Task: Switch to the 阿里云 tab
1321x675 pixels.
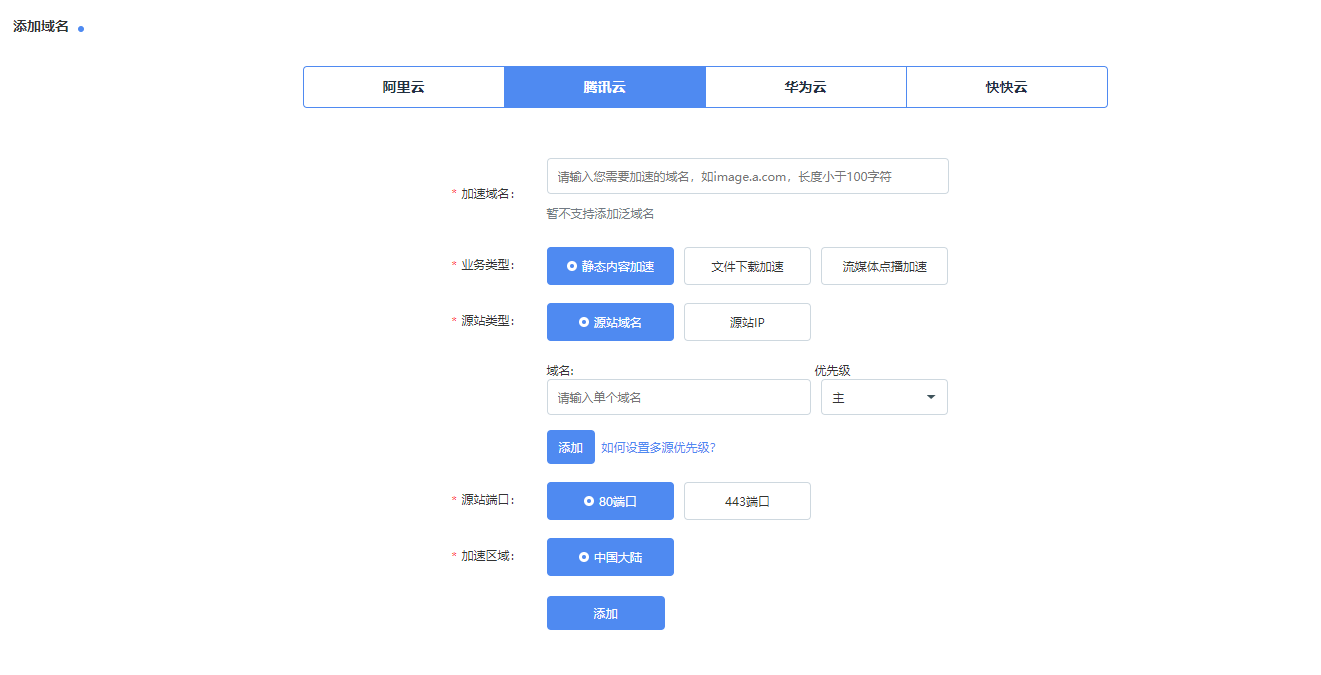Action: click(404, 87)
